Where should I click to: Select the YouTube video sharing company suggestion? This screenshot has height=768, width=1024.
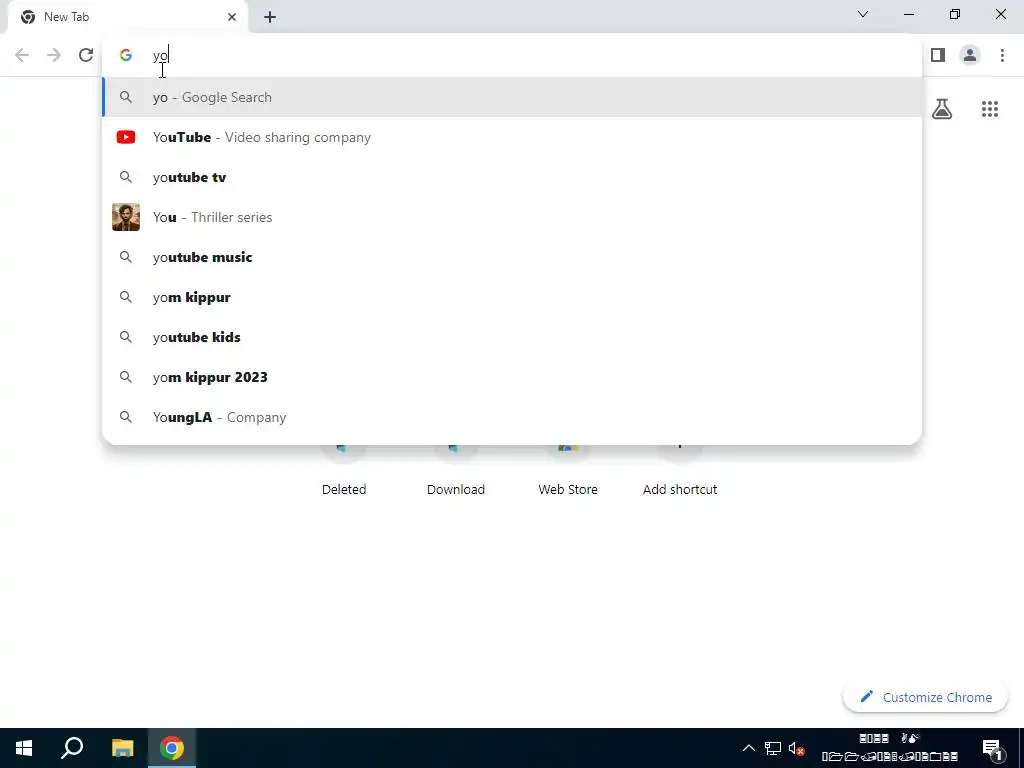(x=512, y=137)
